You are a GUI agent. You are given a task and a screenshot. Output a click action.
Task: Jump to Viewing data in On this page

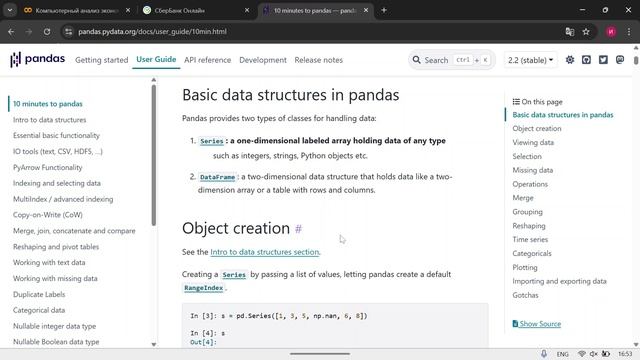[x=533, y=142]
